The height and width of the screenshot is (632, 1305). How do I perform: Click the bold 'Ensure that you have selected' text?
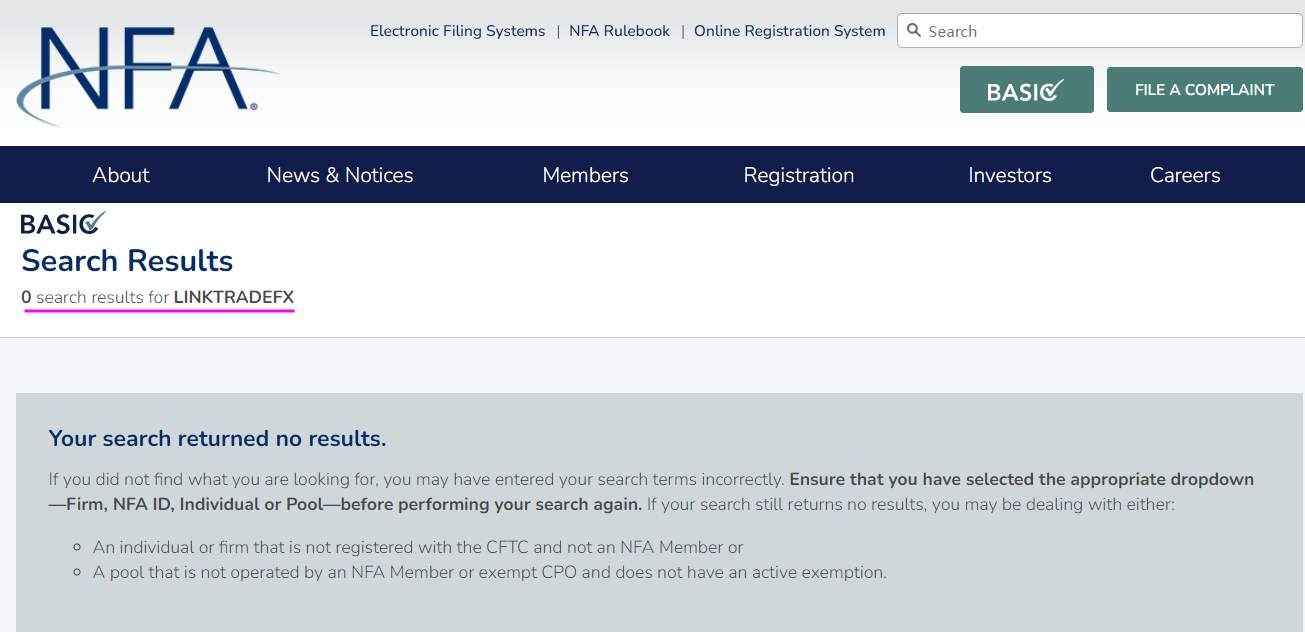click(651, 491)
